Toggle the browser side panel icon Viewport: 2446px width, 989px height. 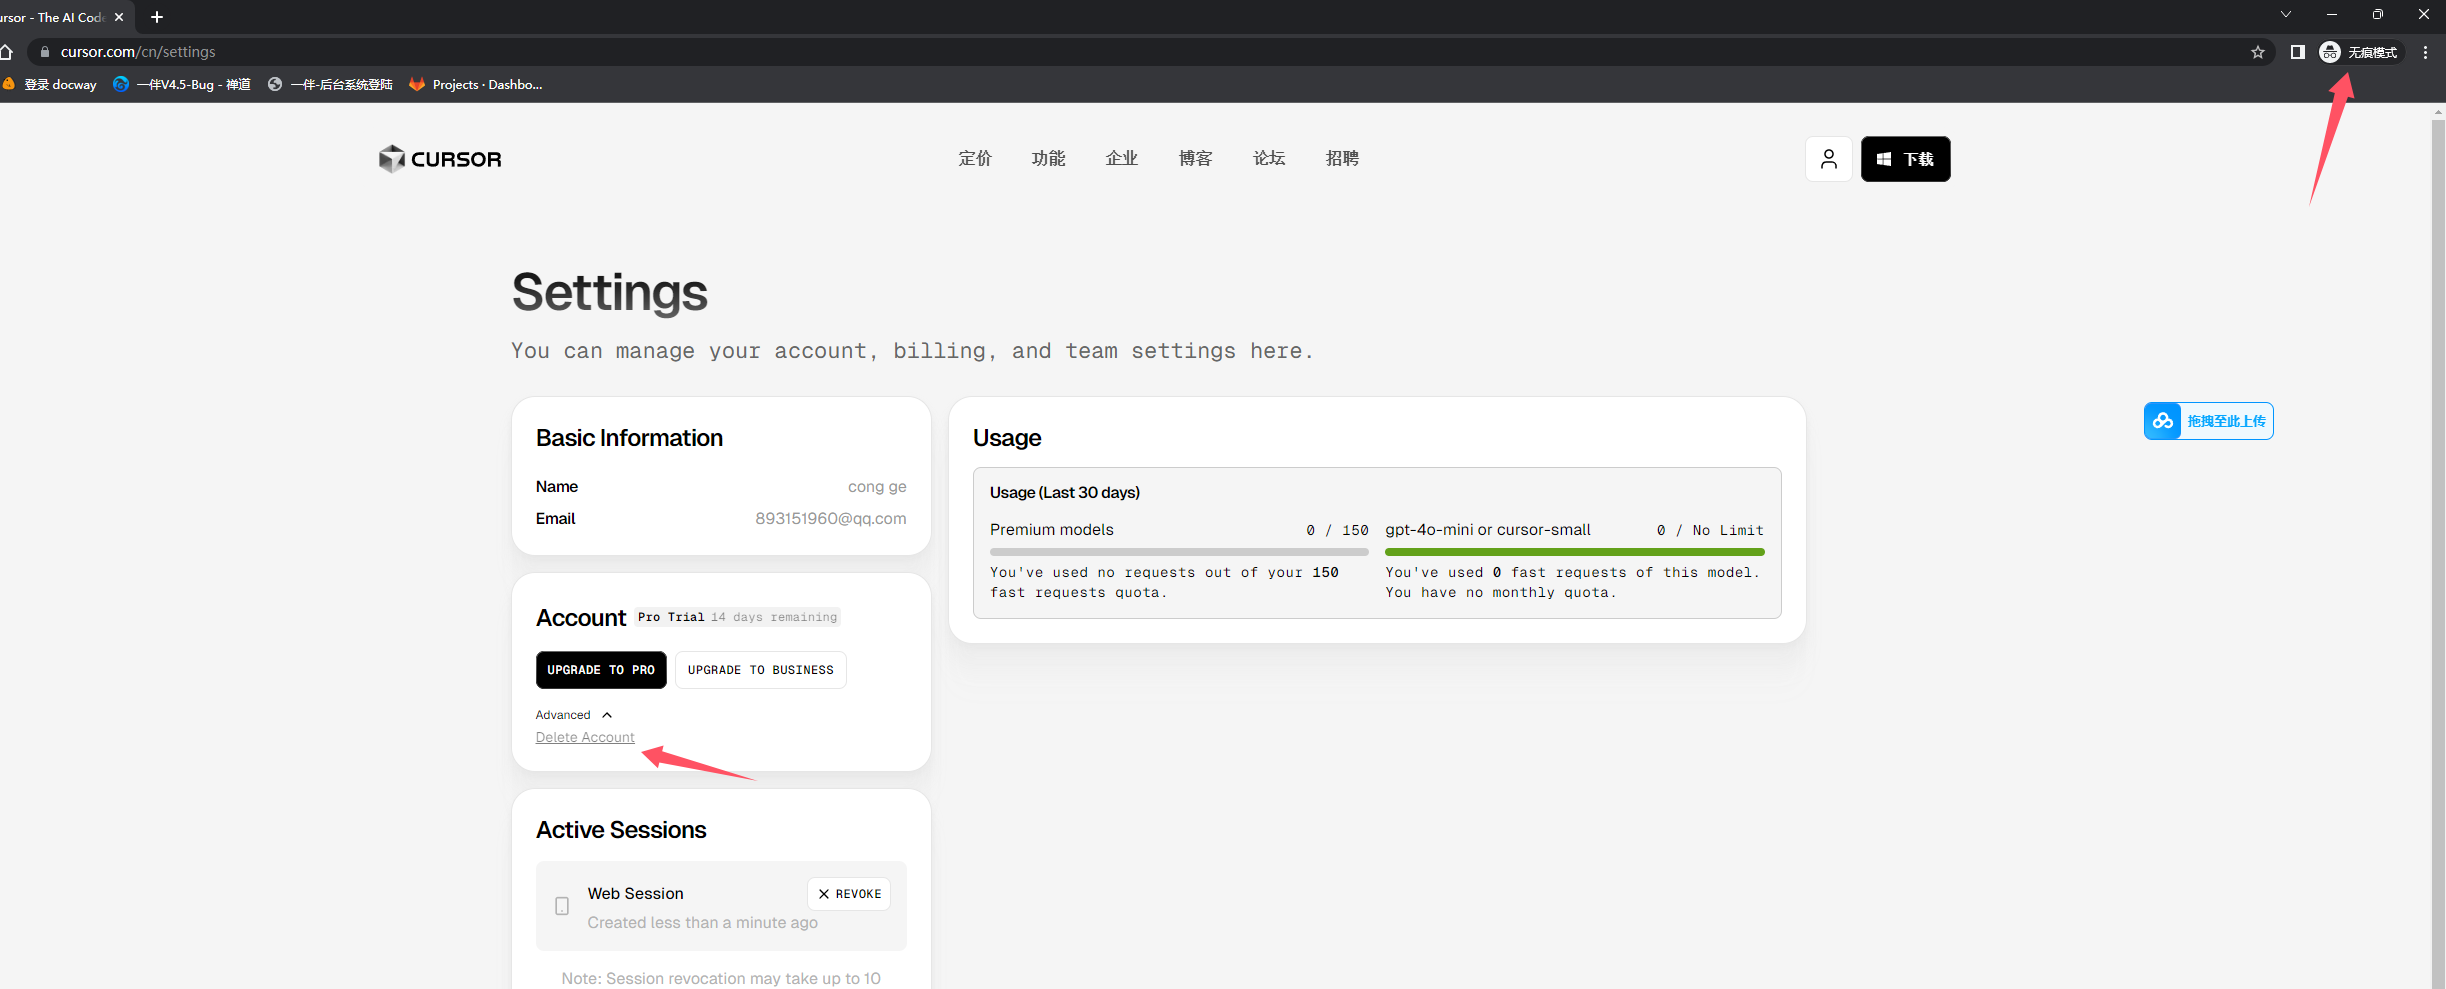2298,52
